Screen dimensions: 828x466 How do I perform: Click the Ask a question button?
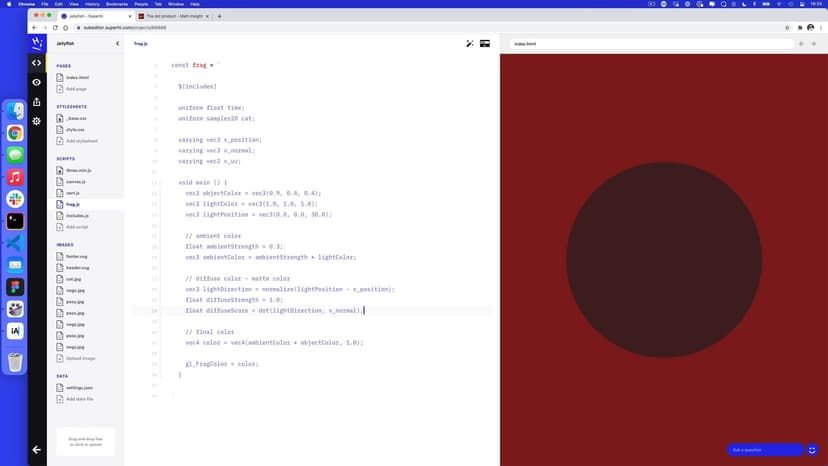coord(765,450)
